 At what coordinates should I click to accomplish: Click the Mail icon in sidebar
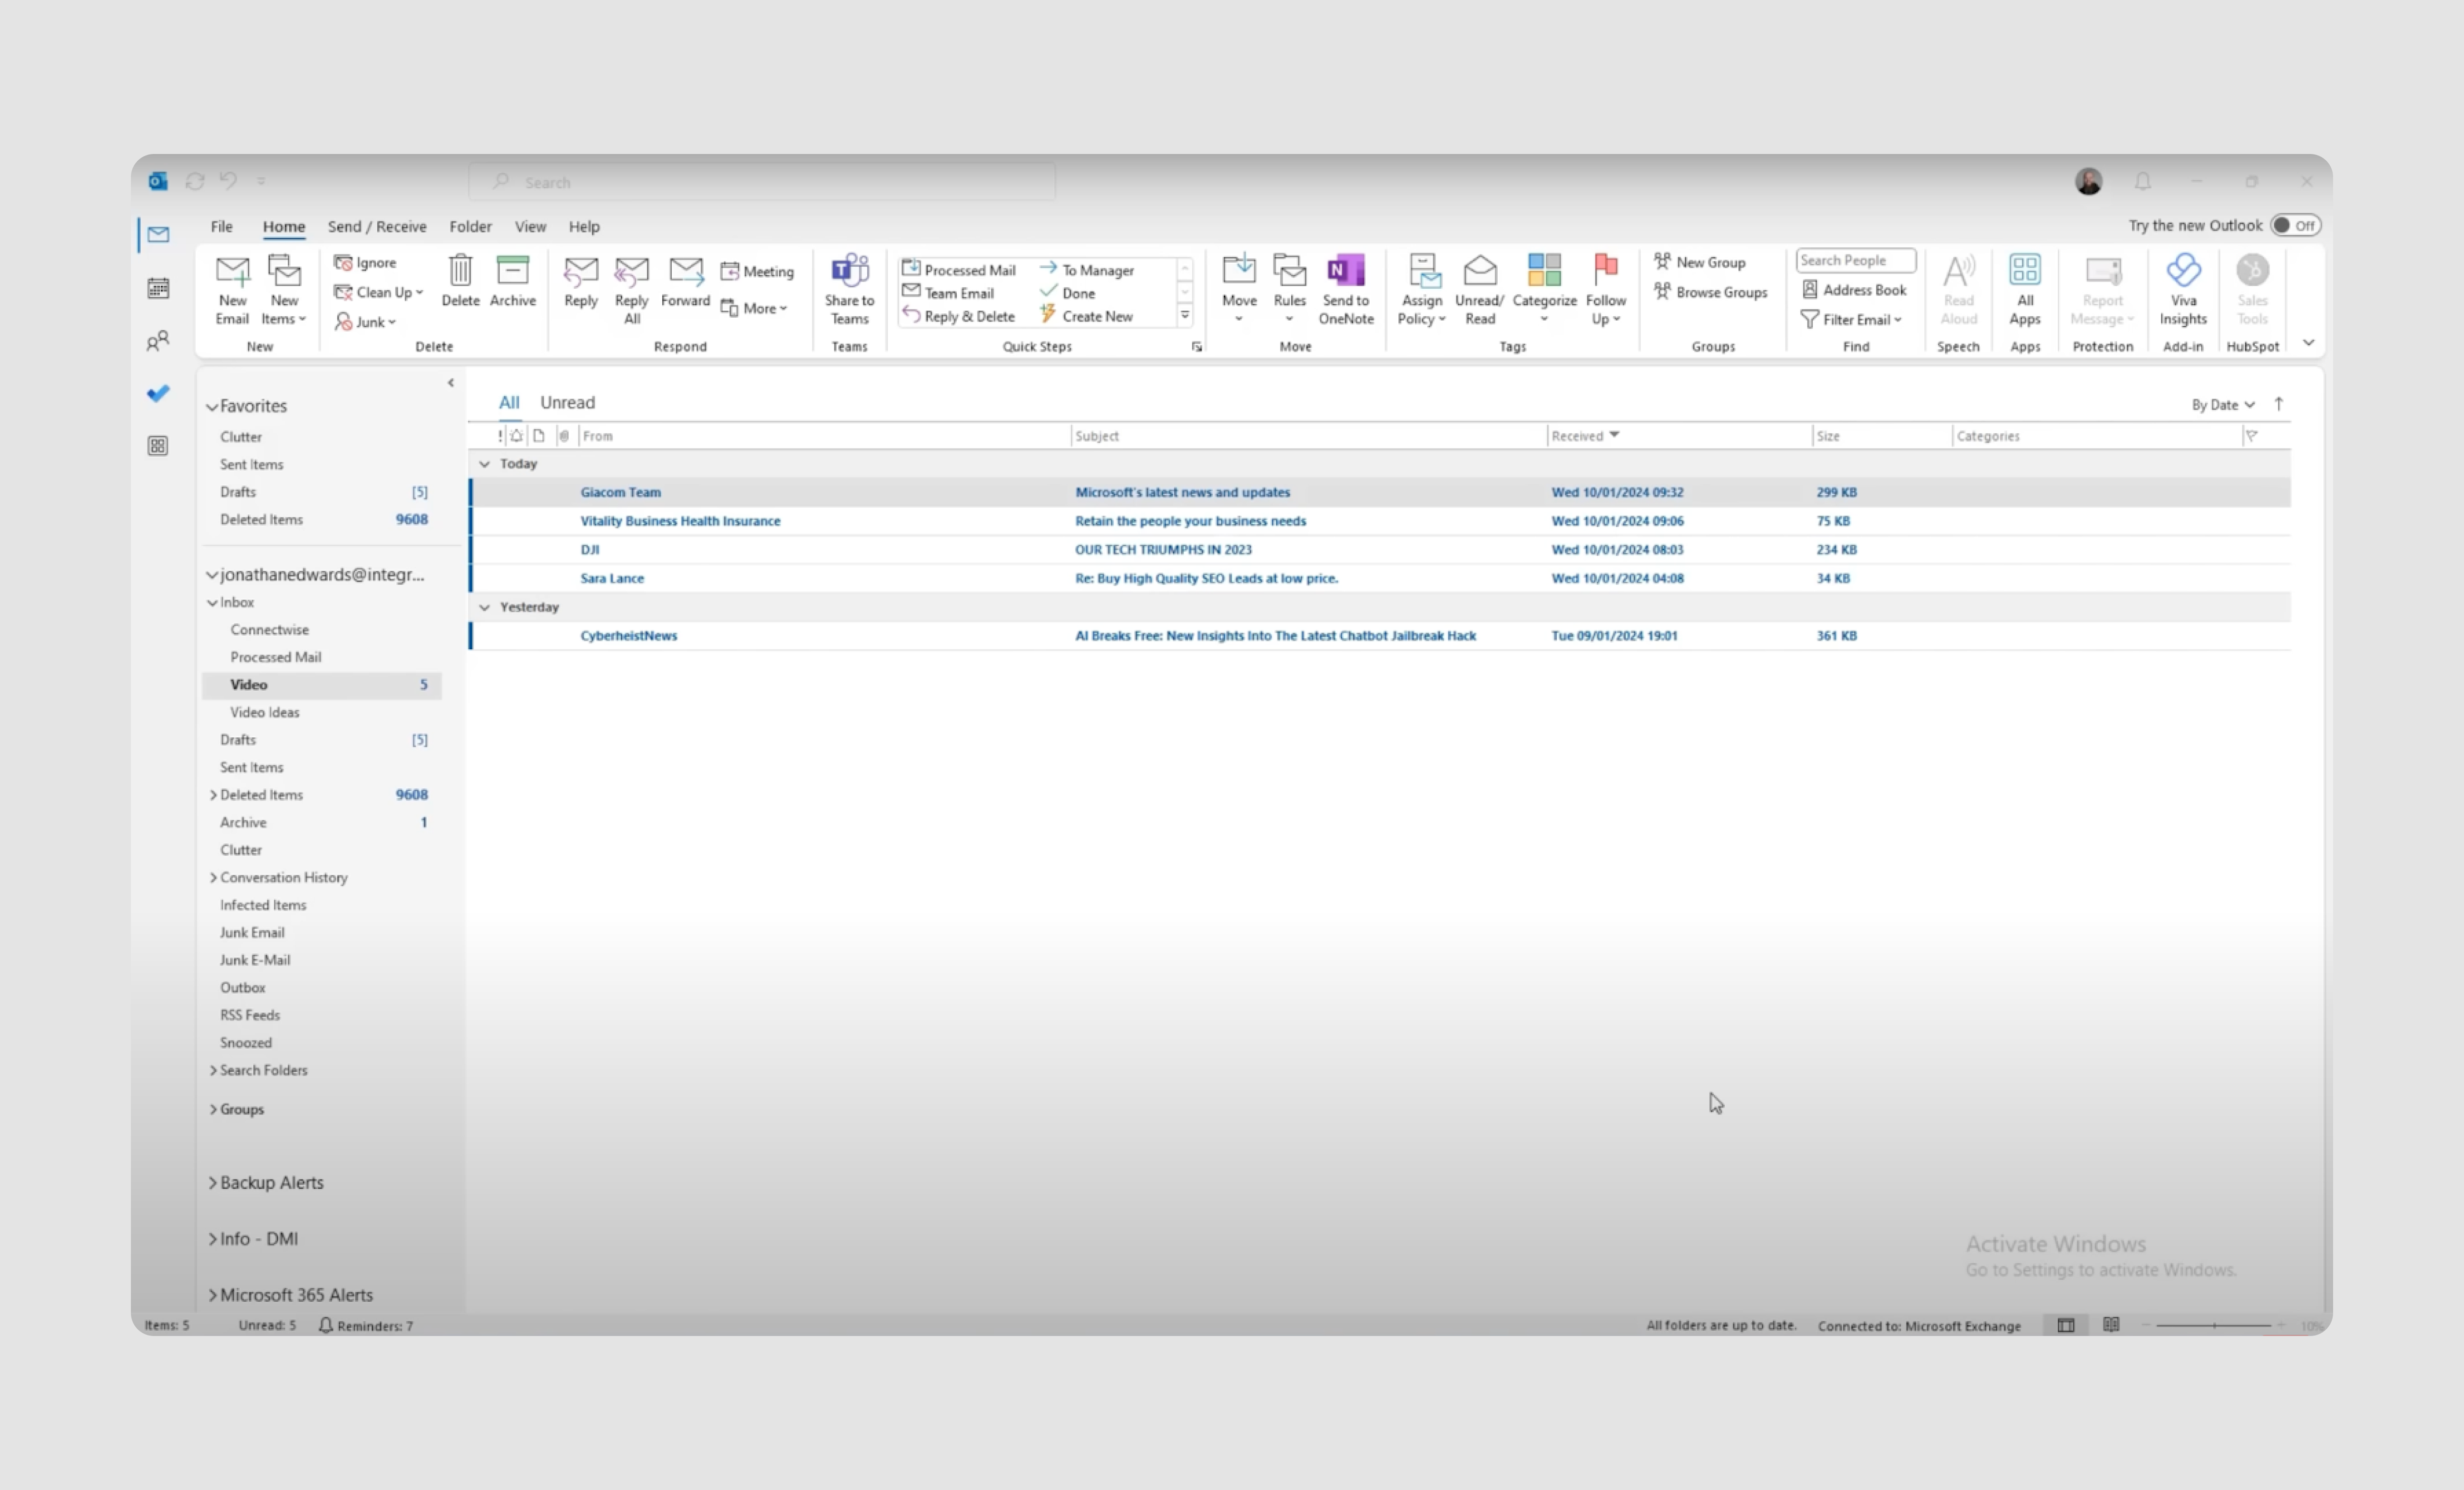point(158,235)
